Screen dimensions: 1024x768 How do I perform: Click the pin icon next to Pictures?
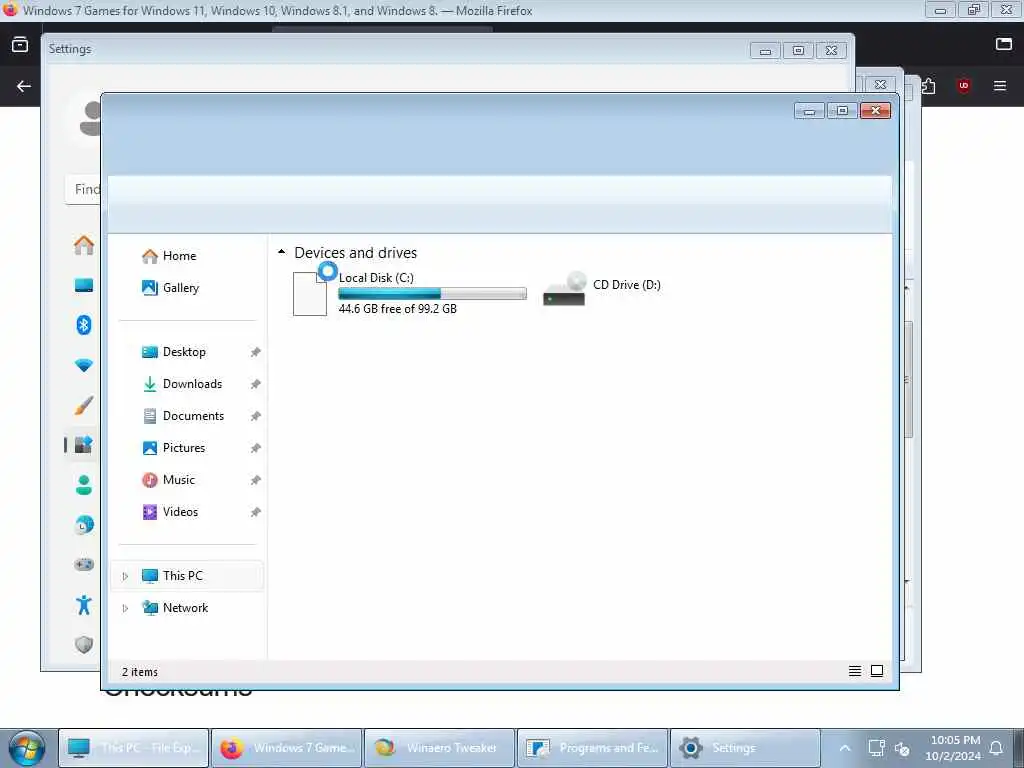click(x=255, y=448)
